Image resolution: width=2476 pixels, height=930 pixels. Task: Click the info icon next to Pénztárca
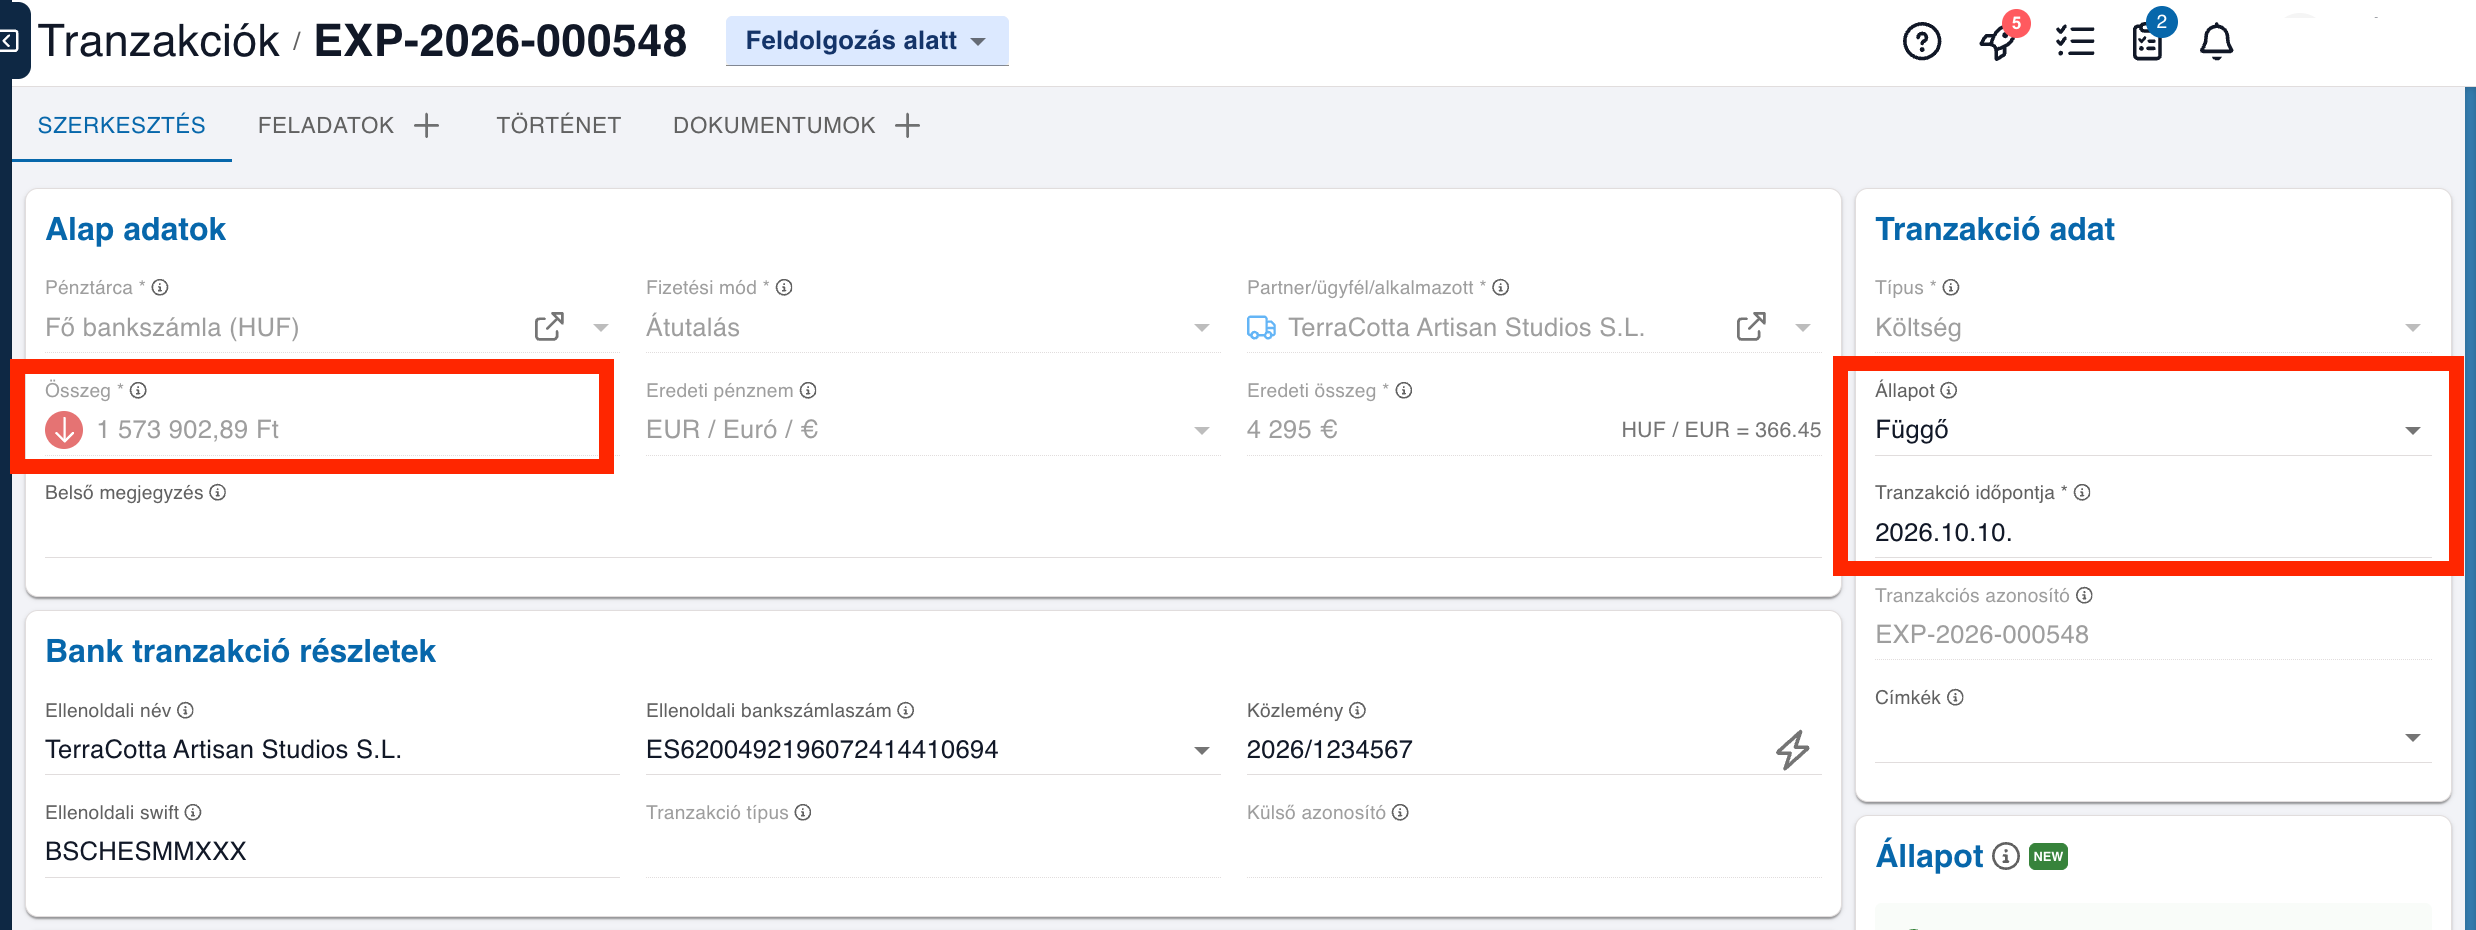(x=160, y=287)
